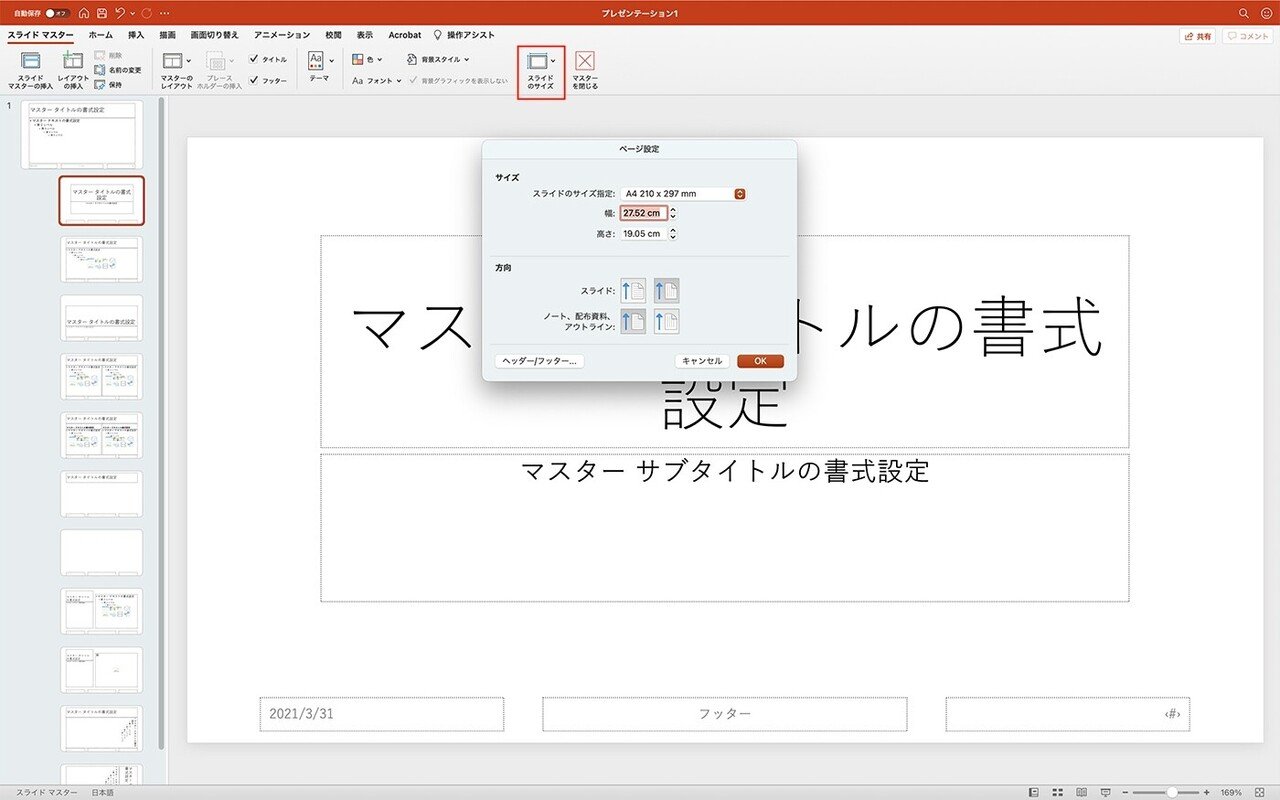Click the 幅 27.52 cm input field
This screenshot has height=800, width=1280.
643,213
